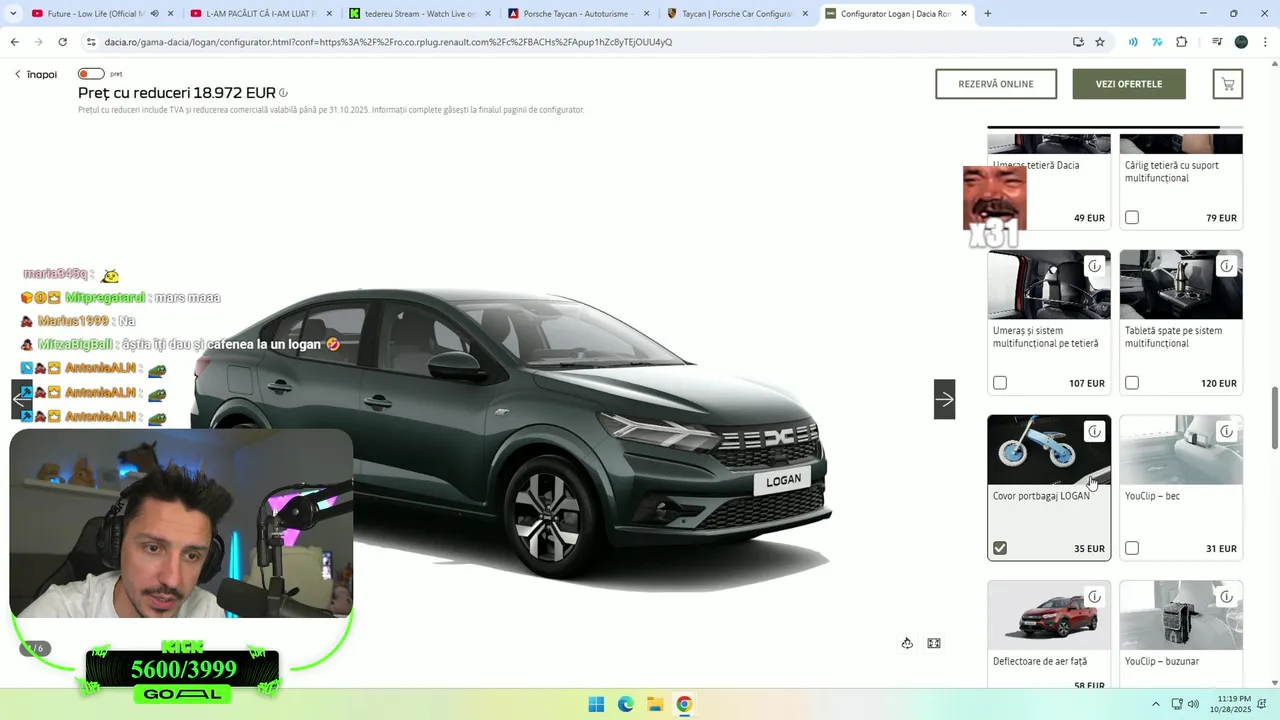Close the tedereu Stream tab
Screen dimensions: 1280x720
coord(487,14)
